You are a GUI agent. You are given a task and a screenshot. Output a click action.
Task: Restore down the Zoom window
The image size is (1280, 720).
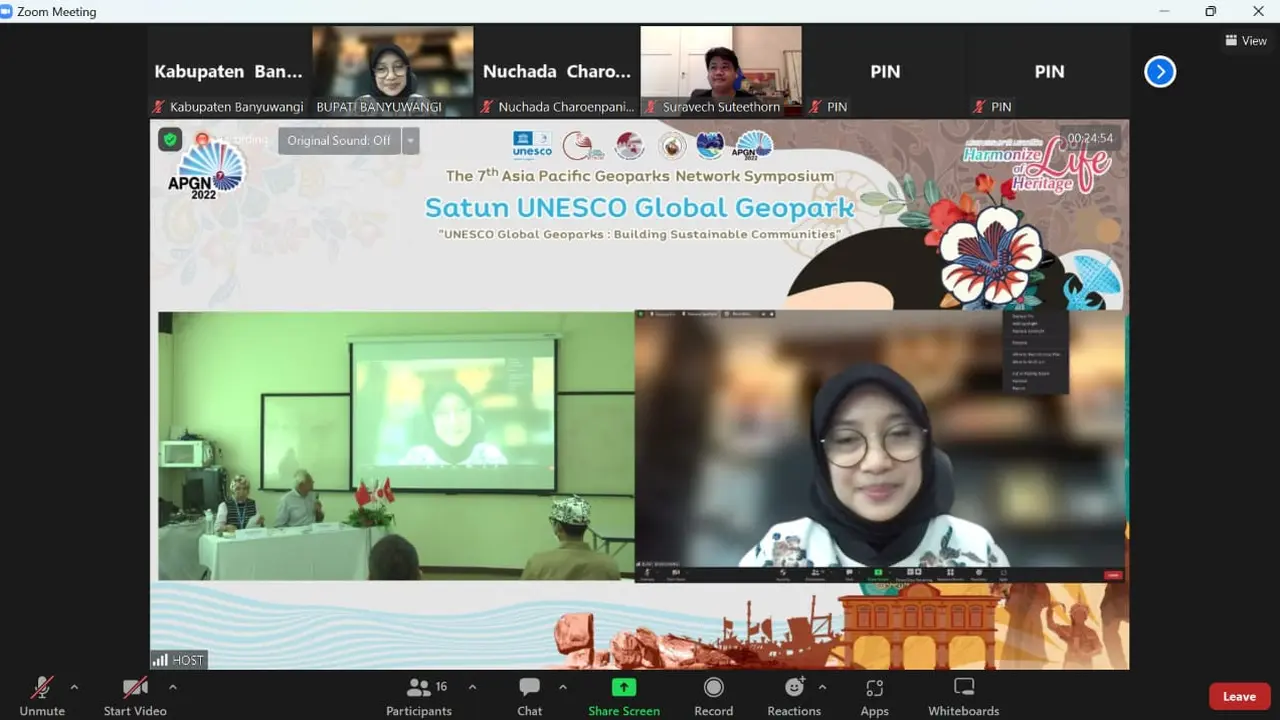pyautogui.click(x=1211, y=11)
